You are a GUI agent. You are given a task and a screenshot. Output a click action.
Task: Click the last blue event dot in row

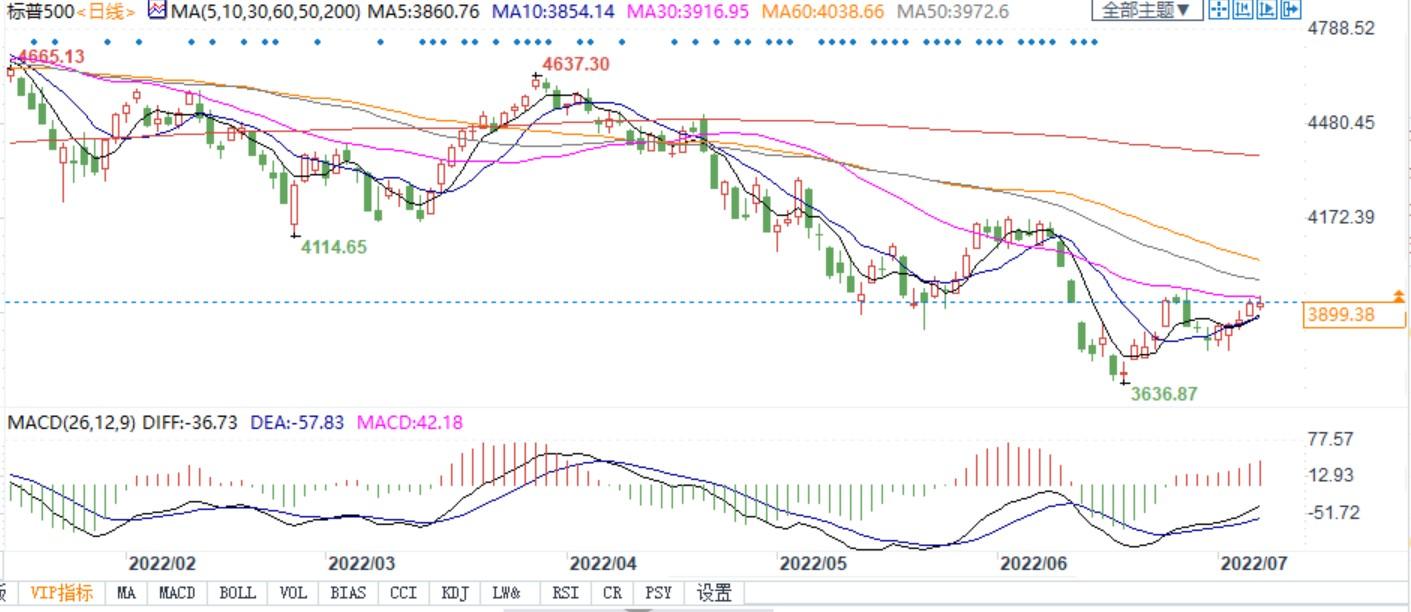1095,42
